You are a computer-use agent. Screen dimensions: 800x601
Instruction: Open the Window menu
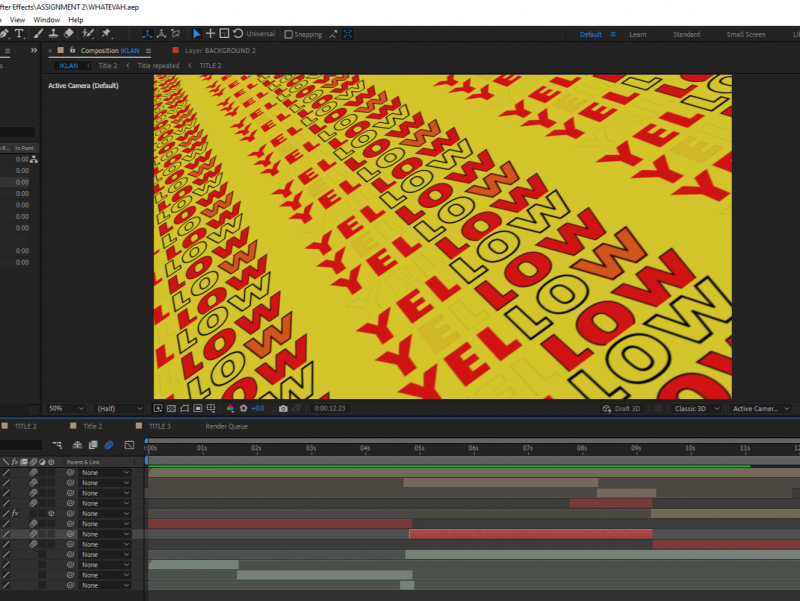46,20
